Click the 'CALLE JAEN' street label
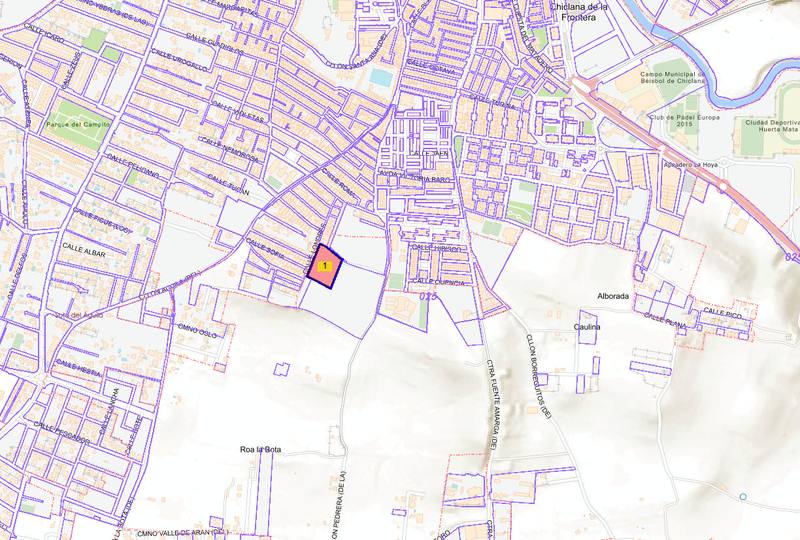 (x=429, y=153)
